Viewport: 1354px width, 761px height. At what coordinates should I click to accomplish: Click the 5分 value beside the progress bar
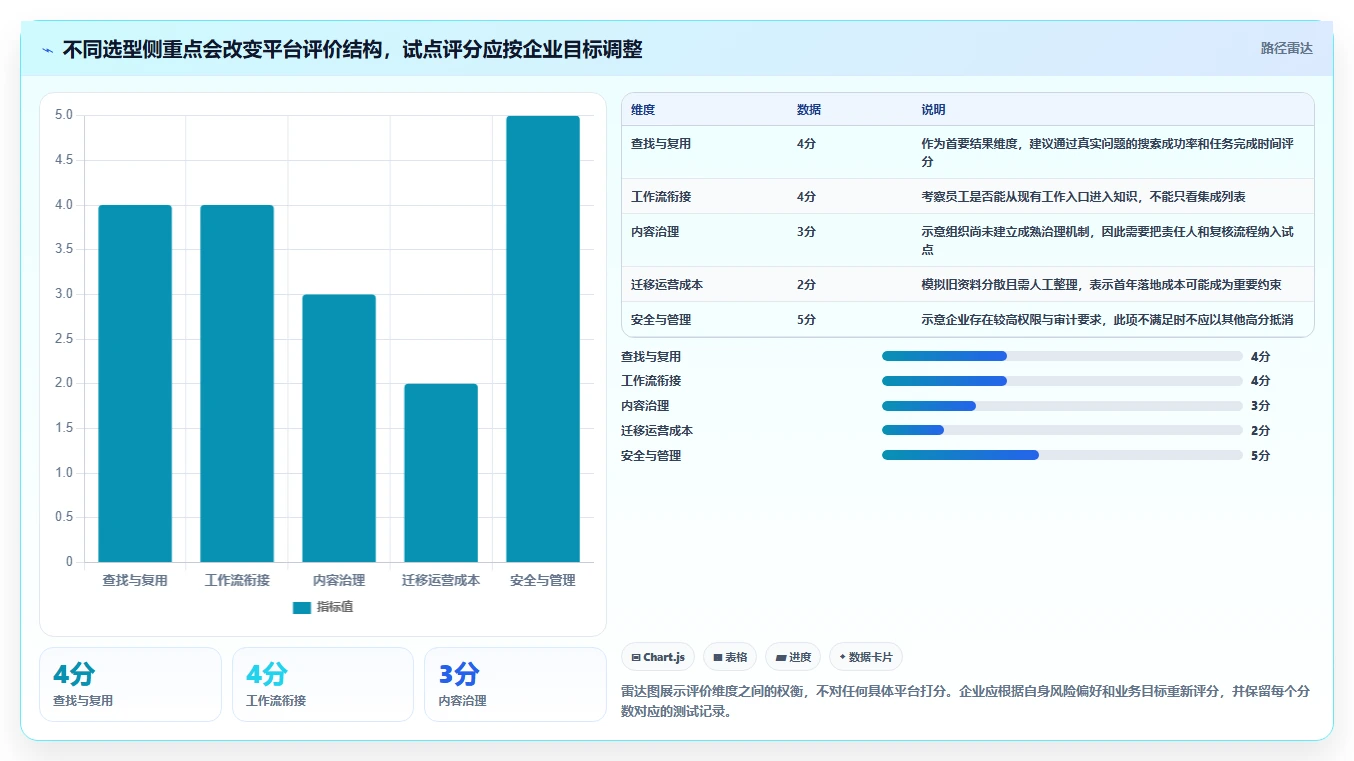point(1260,455)
